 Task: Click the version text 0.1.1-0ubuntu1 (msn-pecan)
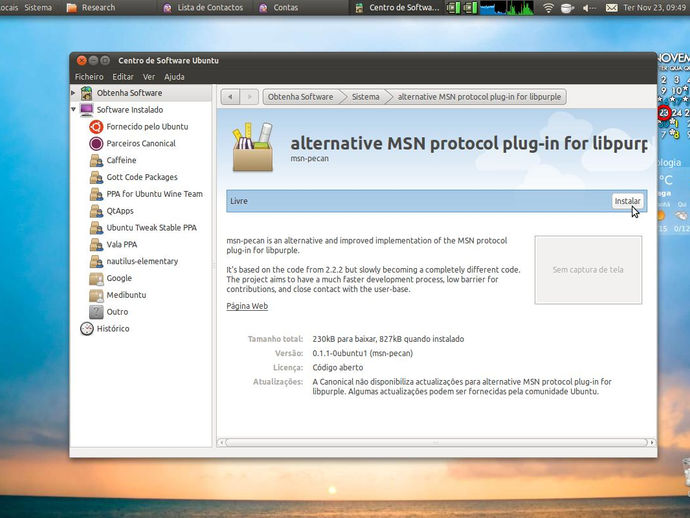363,353
